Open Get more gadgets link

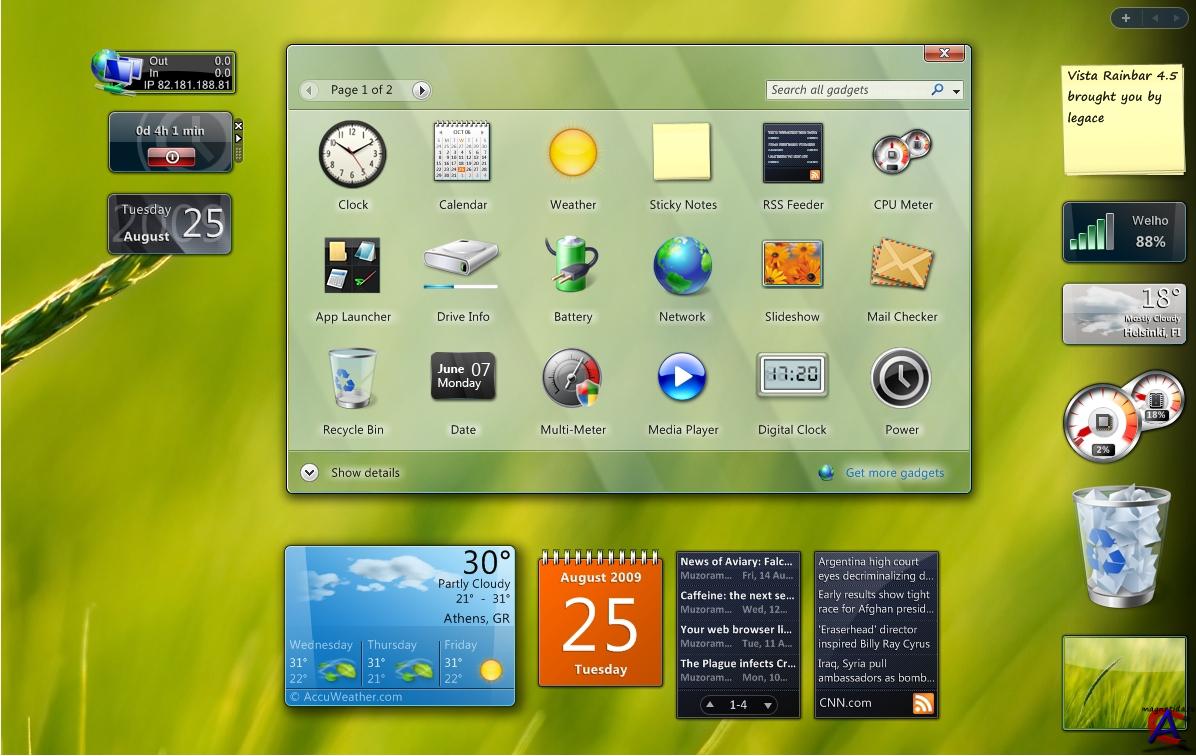[895, 473]
